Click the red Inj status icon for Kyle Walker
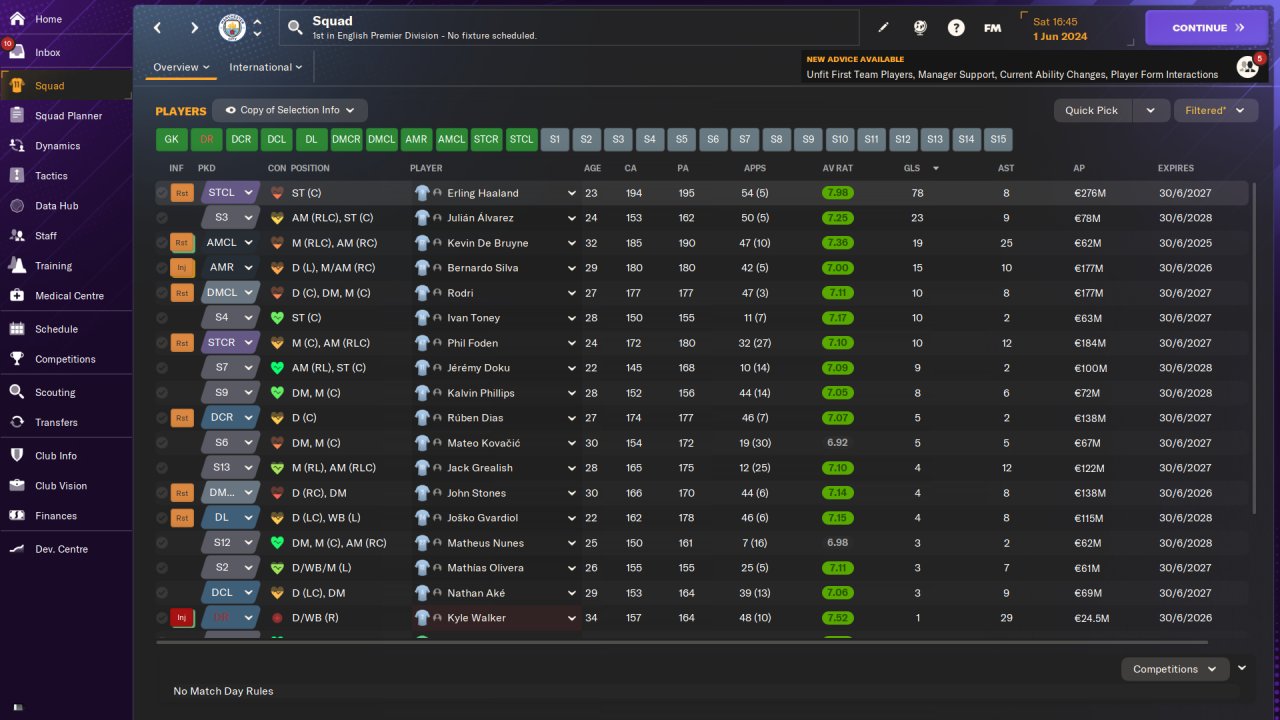This screenshot has height=720, width=1280. [x=182, y=618]
